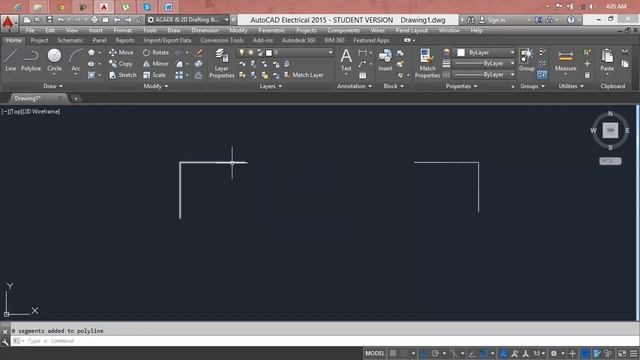The height and width of the screenshot is (360, 640).
Task: Toggle grid display in status bar
Action: click(x=393, y=353)
